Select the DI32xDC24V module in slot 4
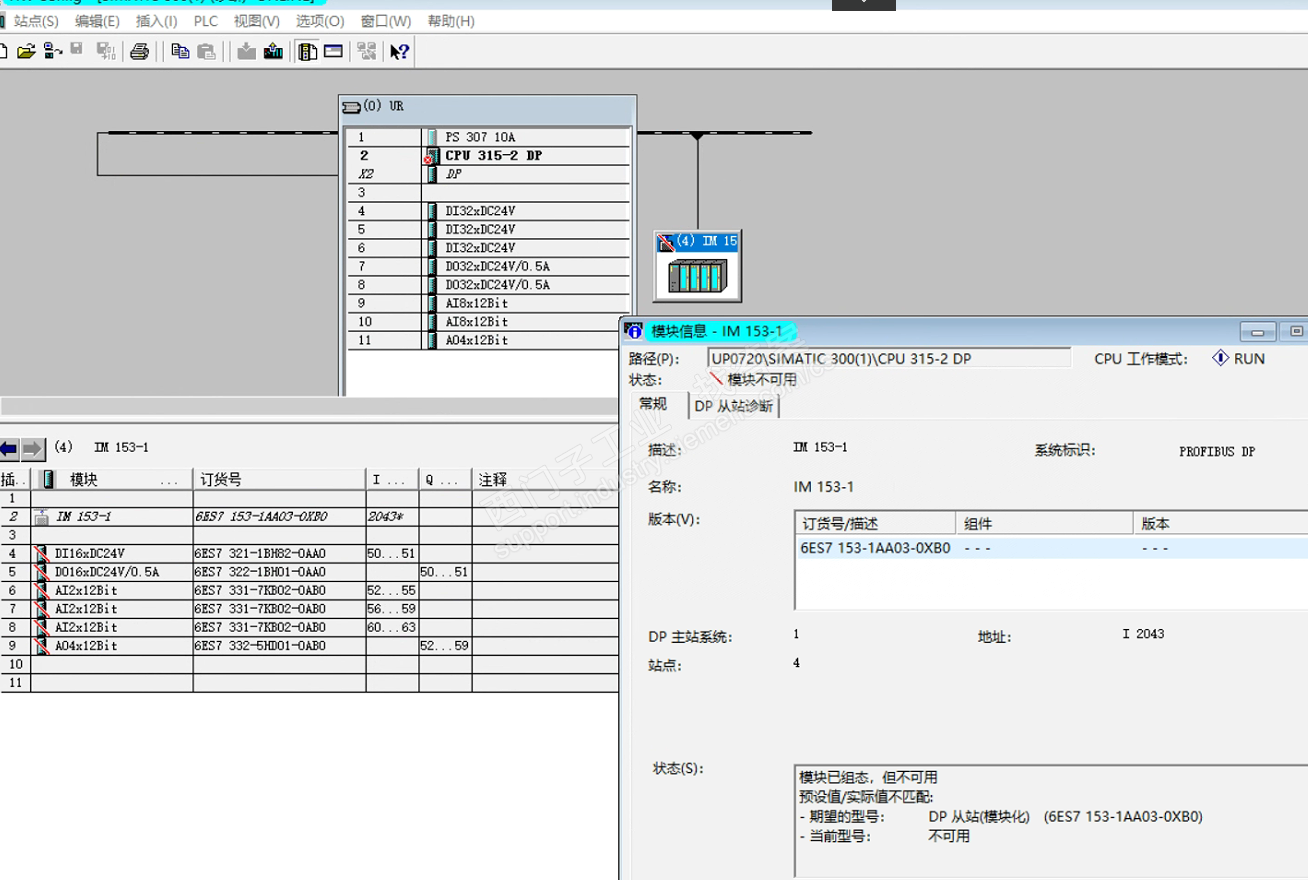The width and height of the screenshot is (1308, 880). [489, 211]
